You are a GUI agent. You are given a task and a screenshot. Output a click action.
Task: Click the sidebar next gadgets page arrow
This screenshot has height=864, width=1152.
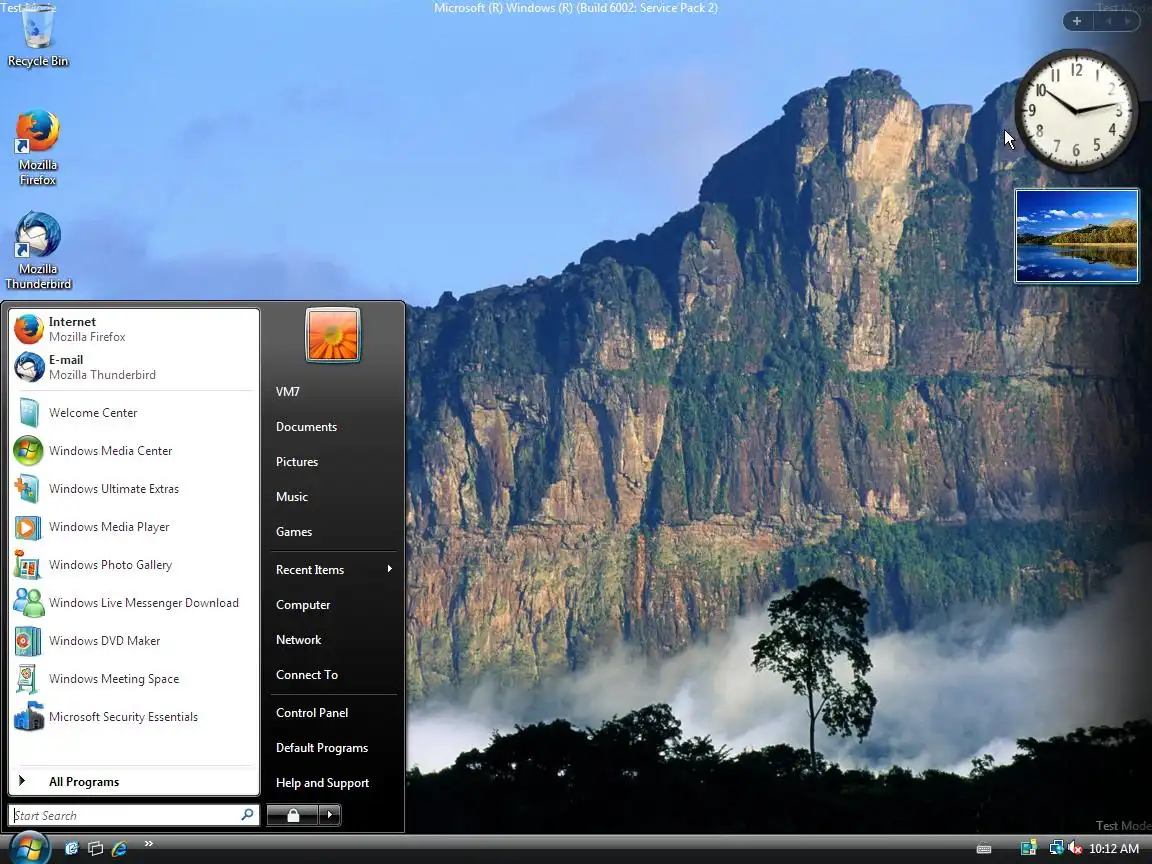point(1127,21)
